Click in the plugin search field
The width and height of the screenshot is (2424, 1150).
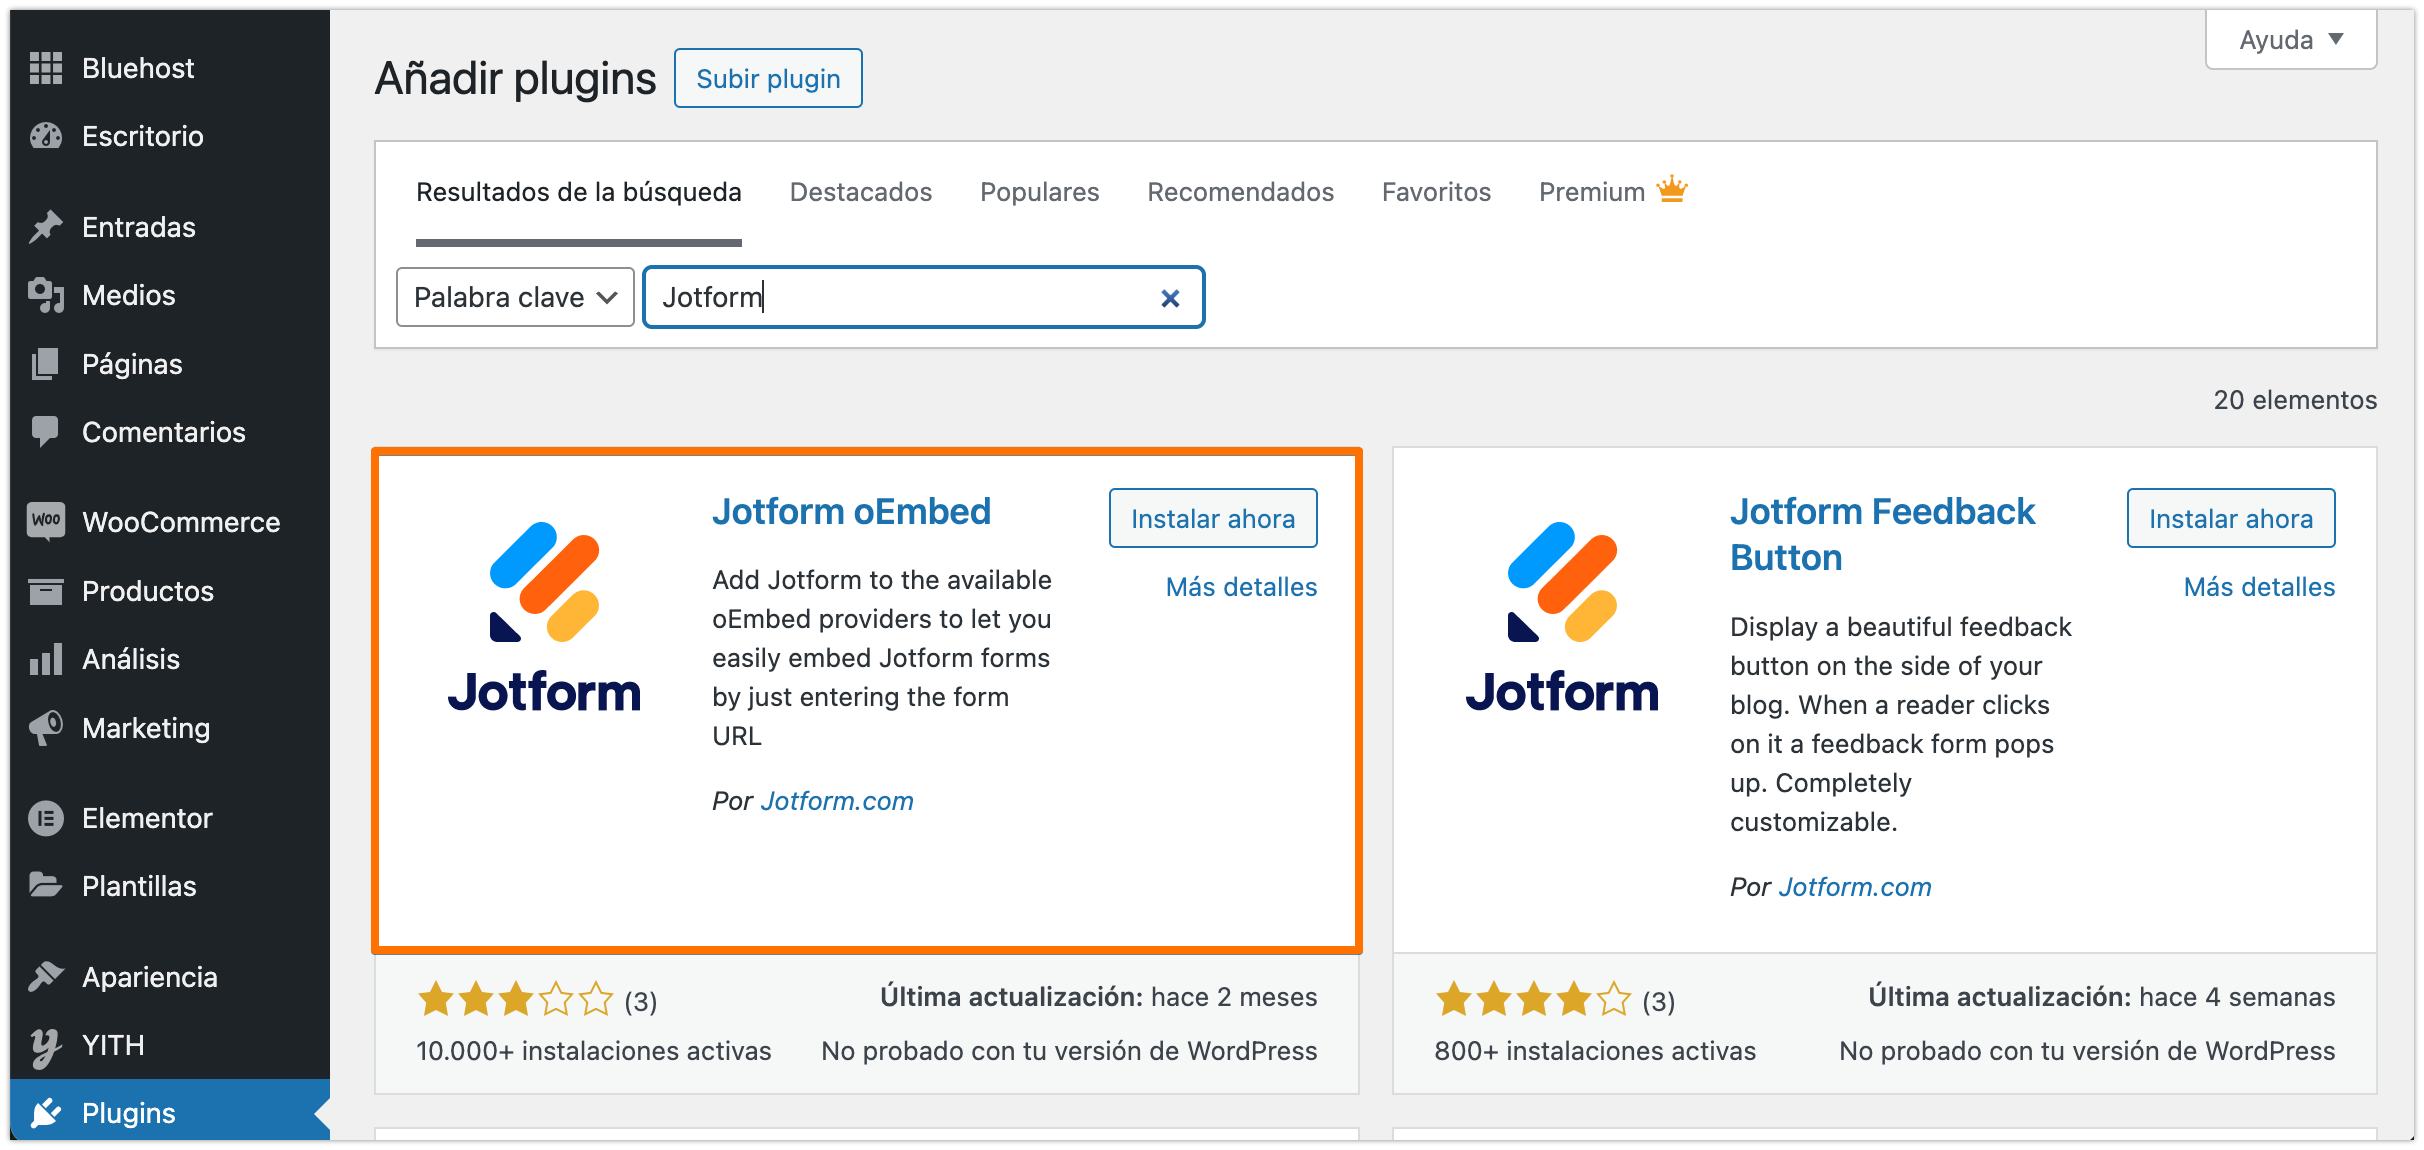(900, 297)
